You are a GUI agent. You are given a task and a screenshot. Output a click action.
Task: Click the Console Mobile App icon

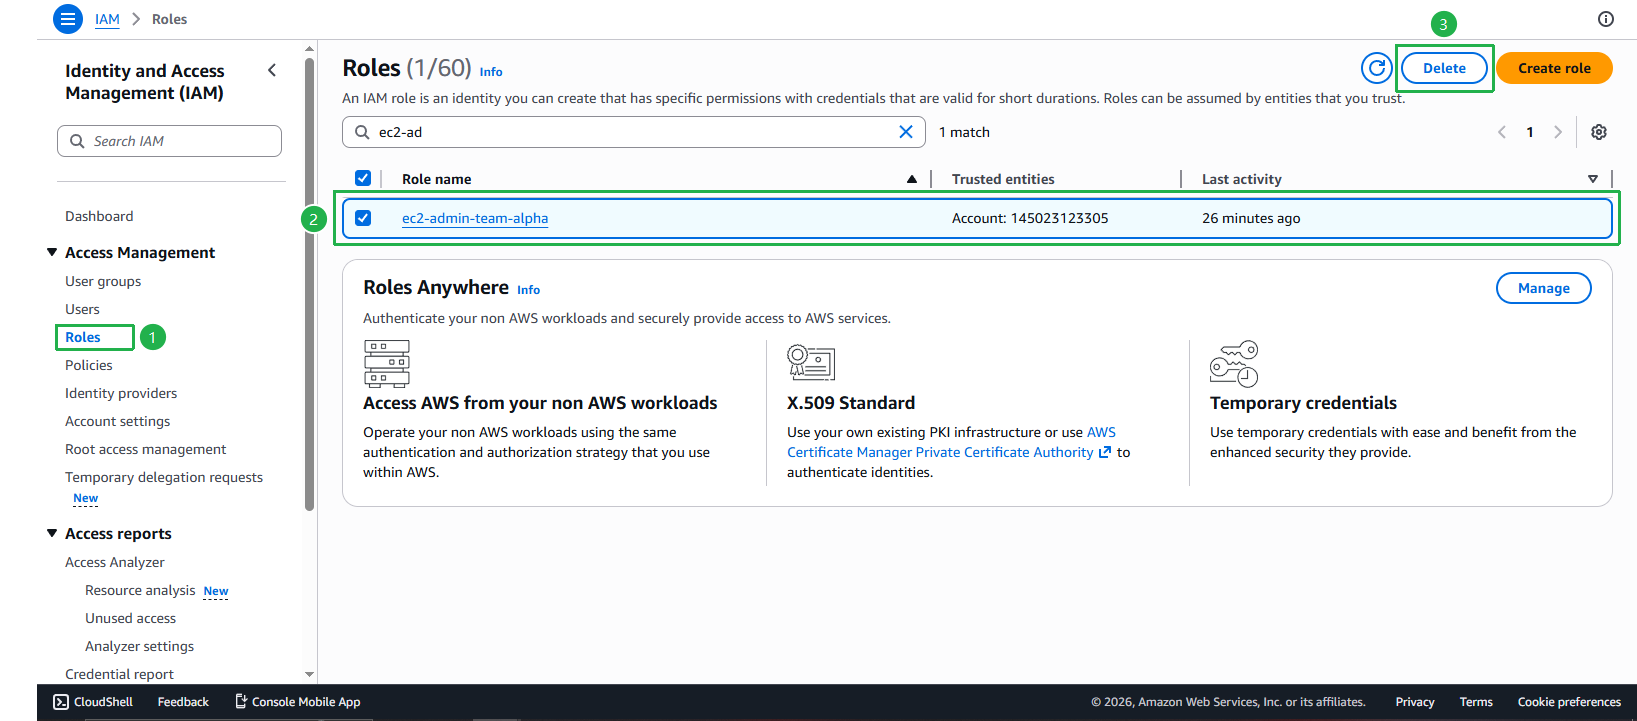[241, 701]
